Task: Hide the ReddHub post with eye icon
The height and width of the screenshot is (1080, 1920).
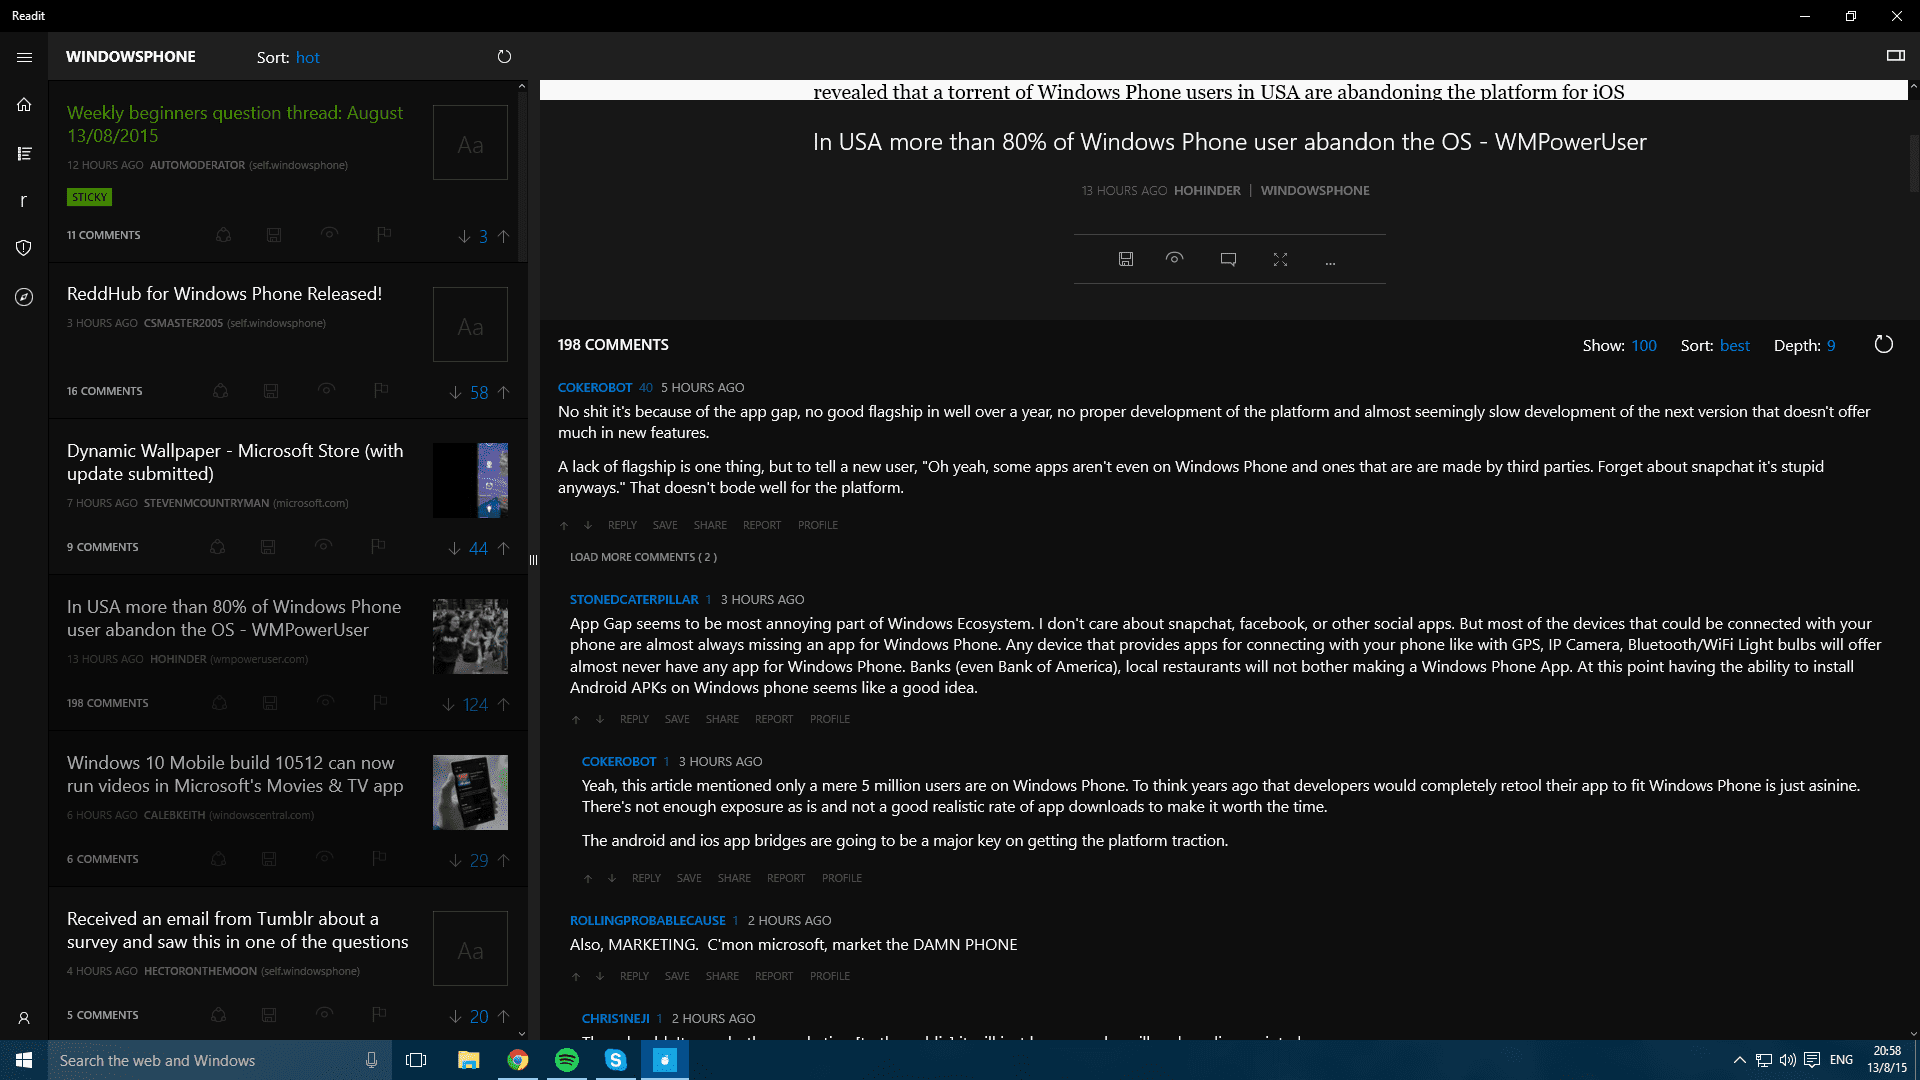Action: pyautogui.click(x=326, y=389)
